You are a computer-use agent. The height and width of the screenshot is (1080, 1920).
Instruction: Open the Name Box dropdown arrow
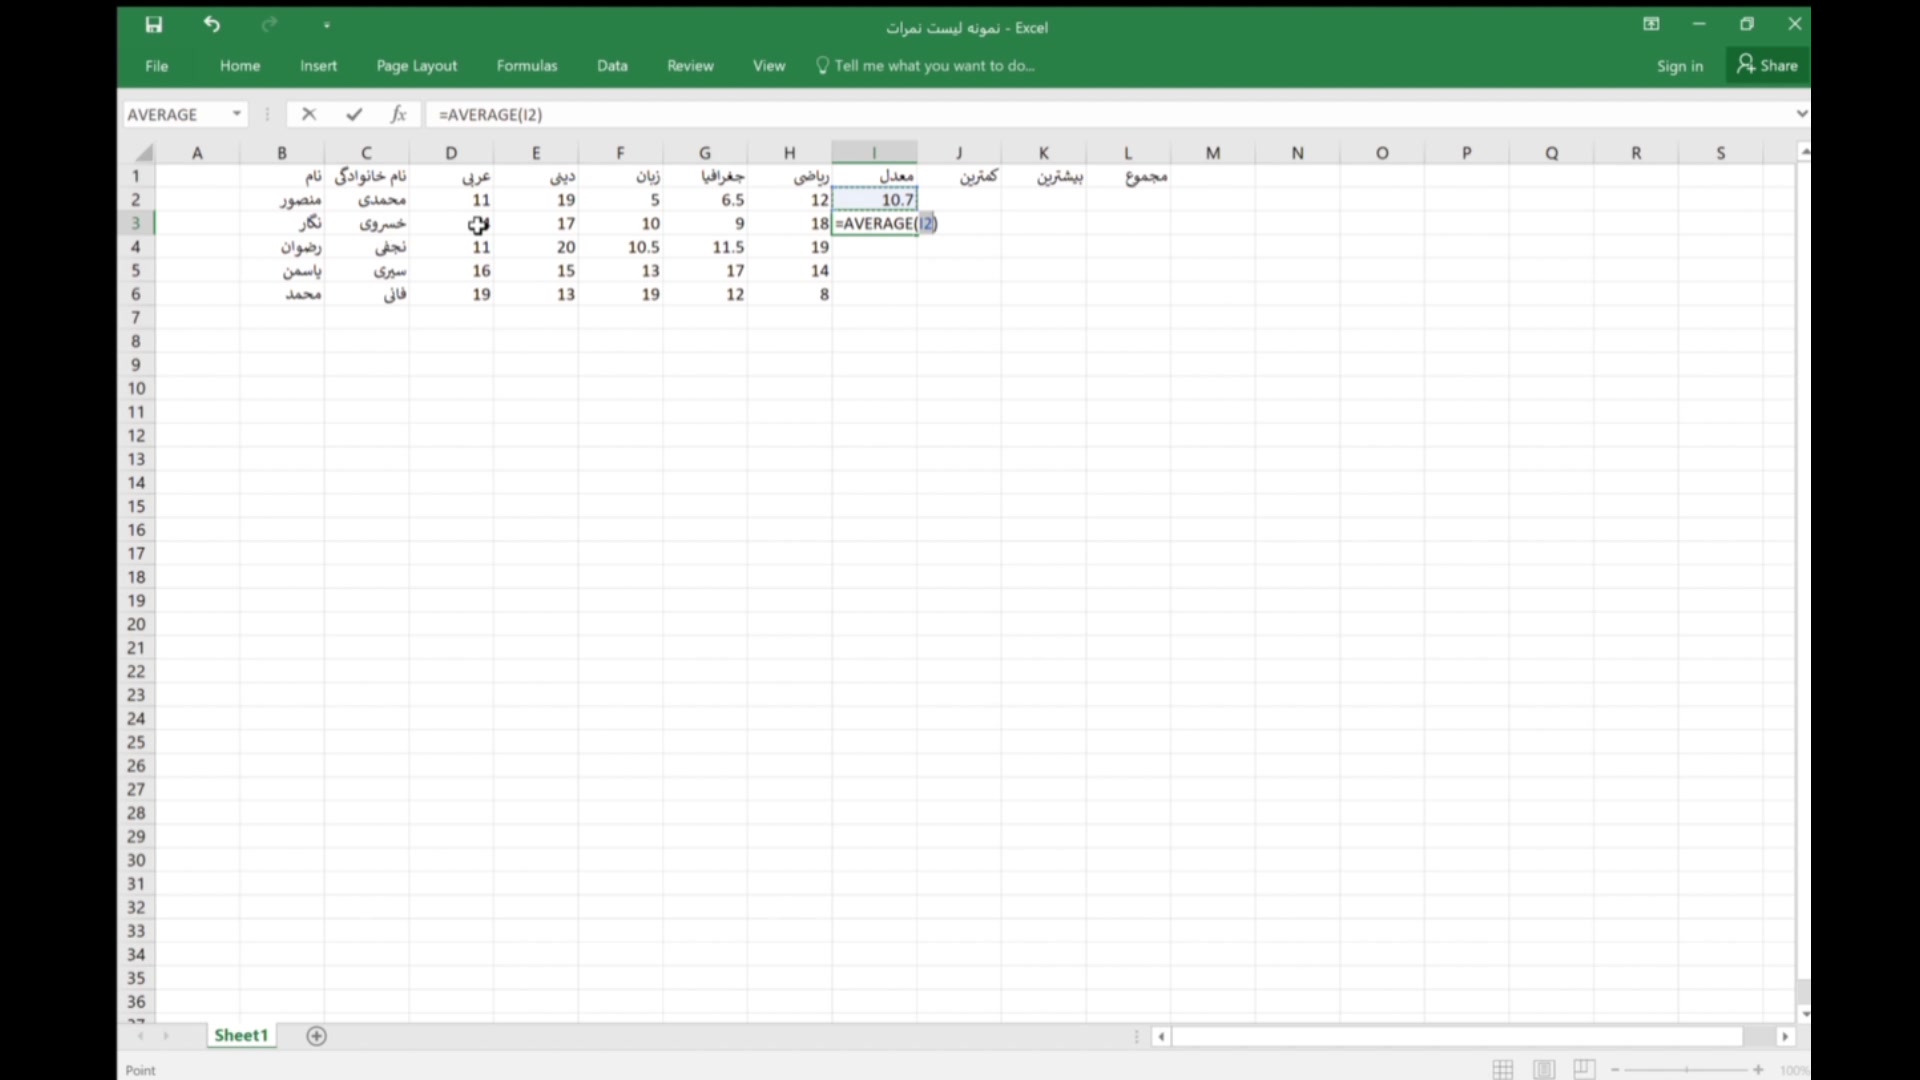point(237,114)
